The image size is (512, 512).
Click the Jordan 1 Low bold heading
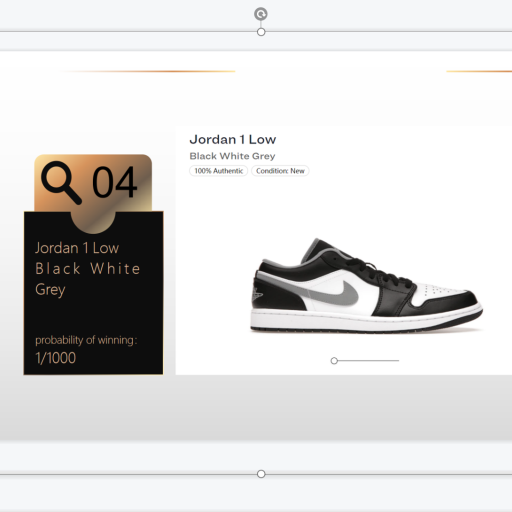tap(233, 139)
